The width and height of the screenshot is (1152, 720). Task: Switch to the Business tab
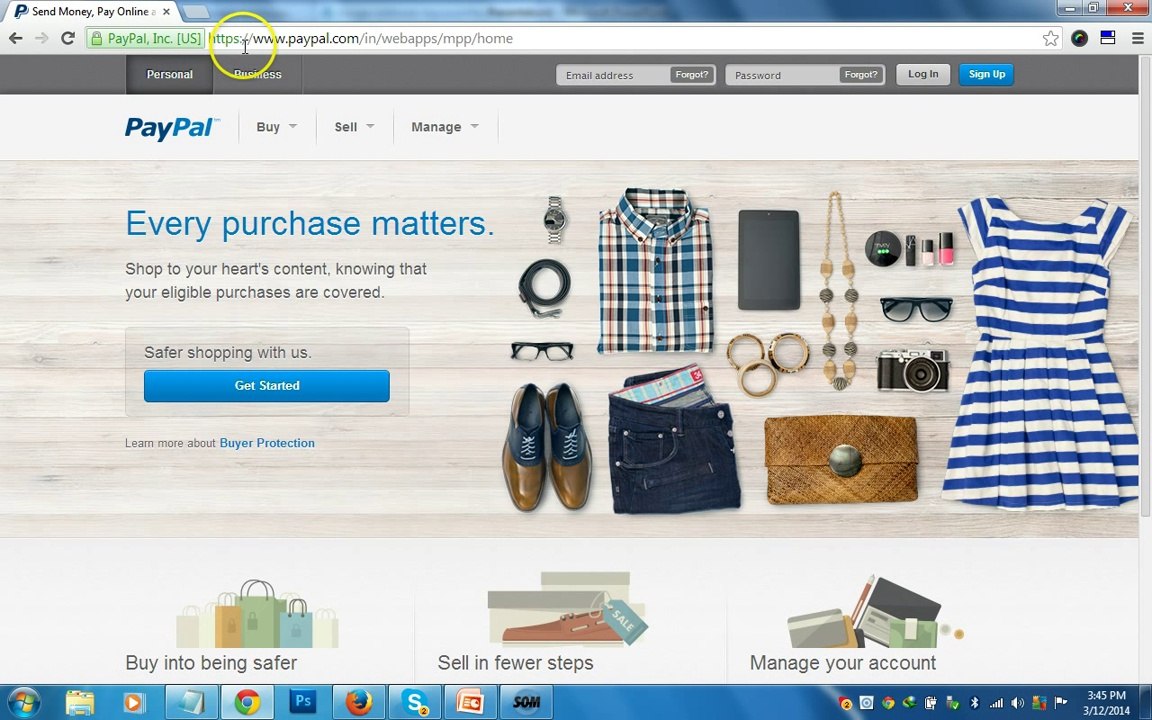click(x=257, y=74)
